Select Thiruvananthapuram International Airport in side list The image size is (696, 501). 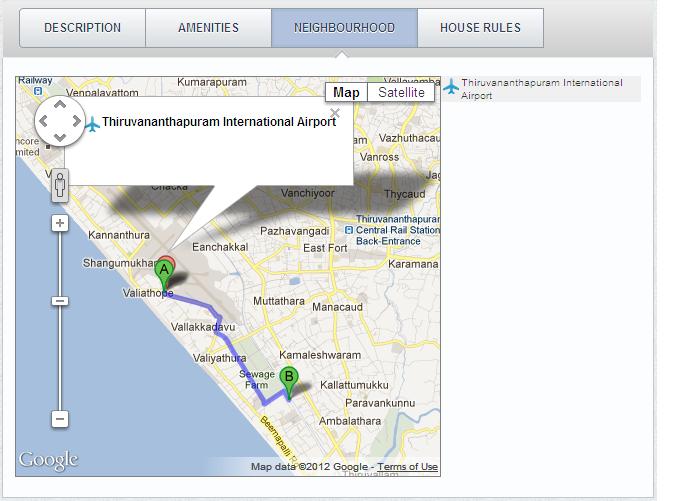pyautogui.click(x=542, y=89)
